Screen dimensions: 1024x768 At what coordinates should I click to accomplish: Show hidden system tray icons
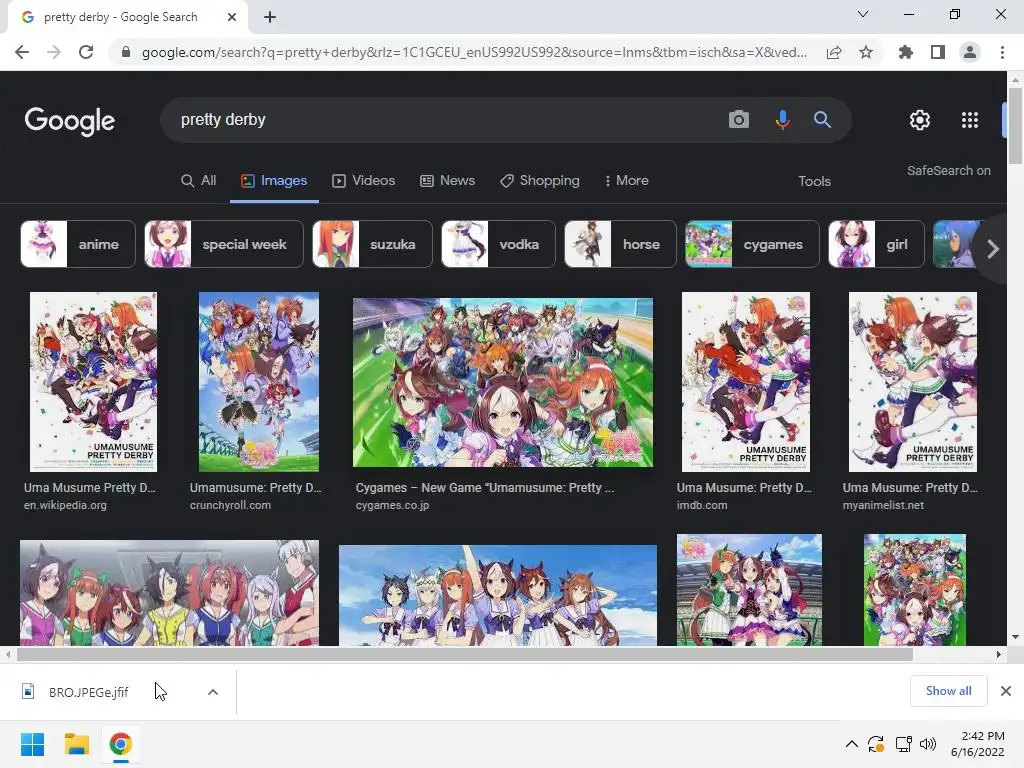click(x=852, y=744)
